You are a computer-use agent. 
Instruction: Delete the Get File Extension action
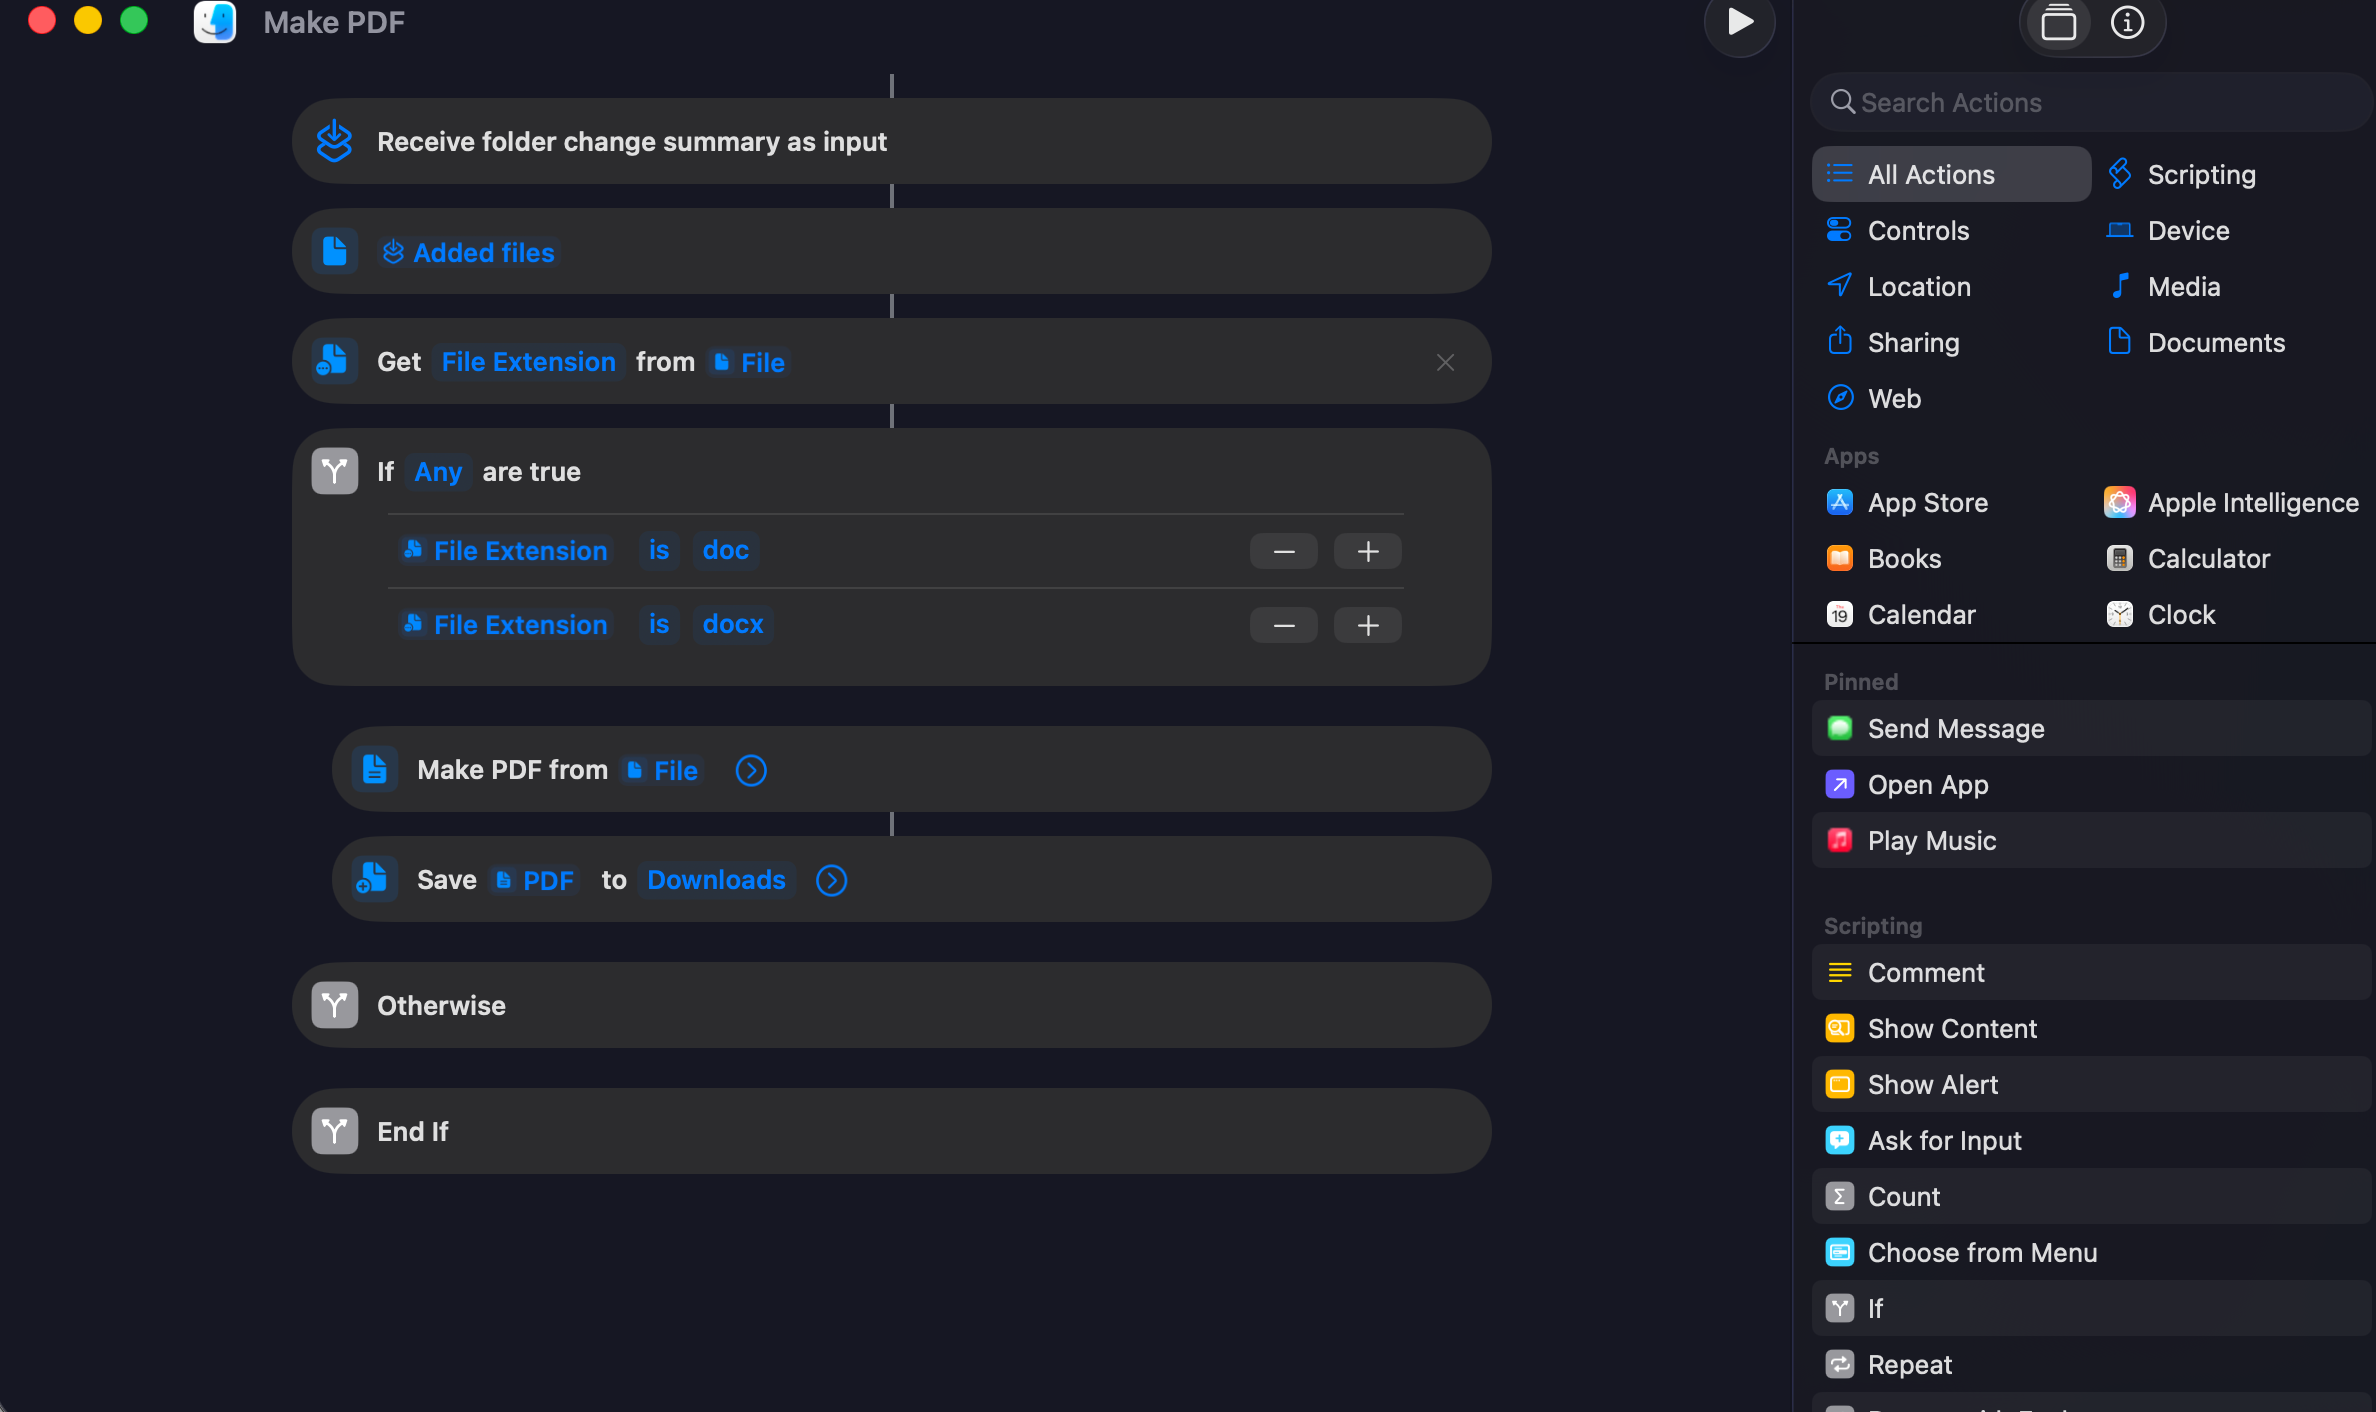(x=1445, y=362)
